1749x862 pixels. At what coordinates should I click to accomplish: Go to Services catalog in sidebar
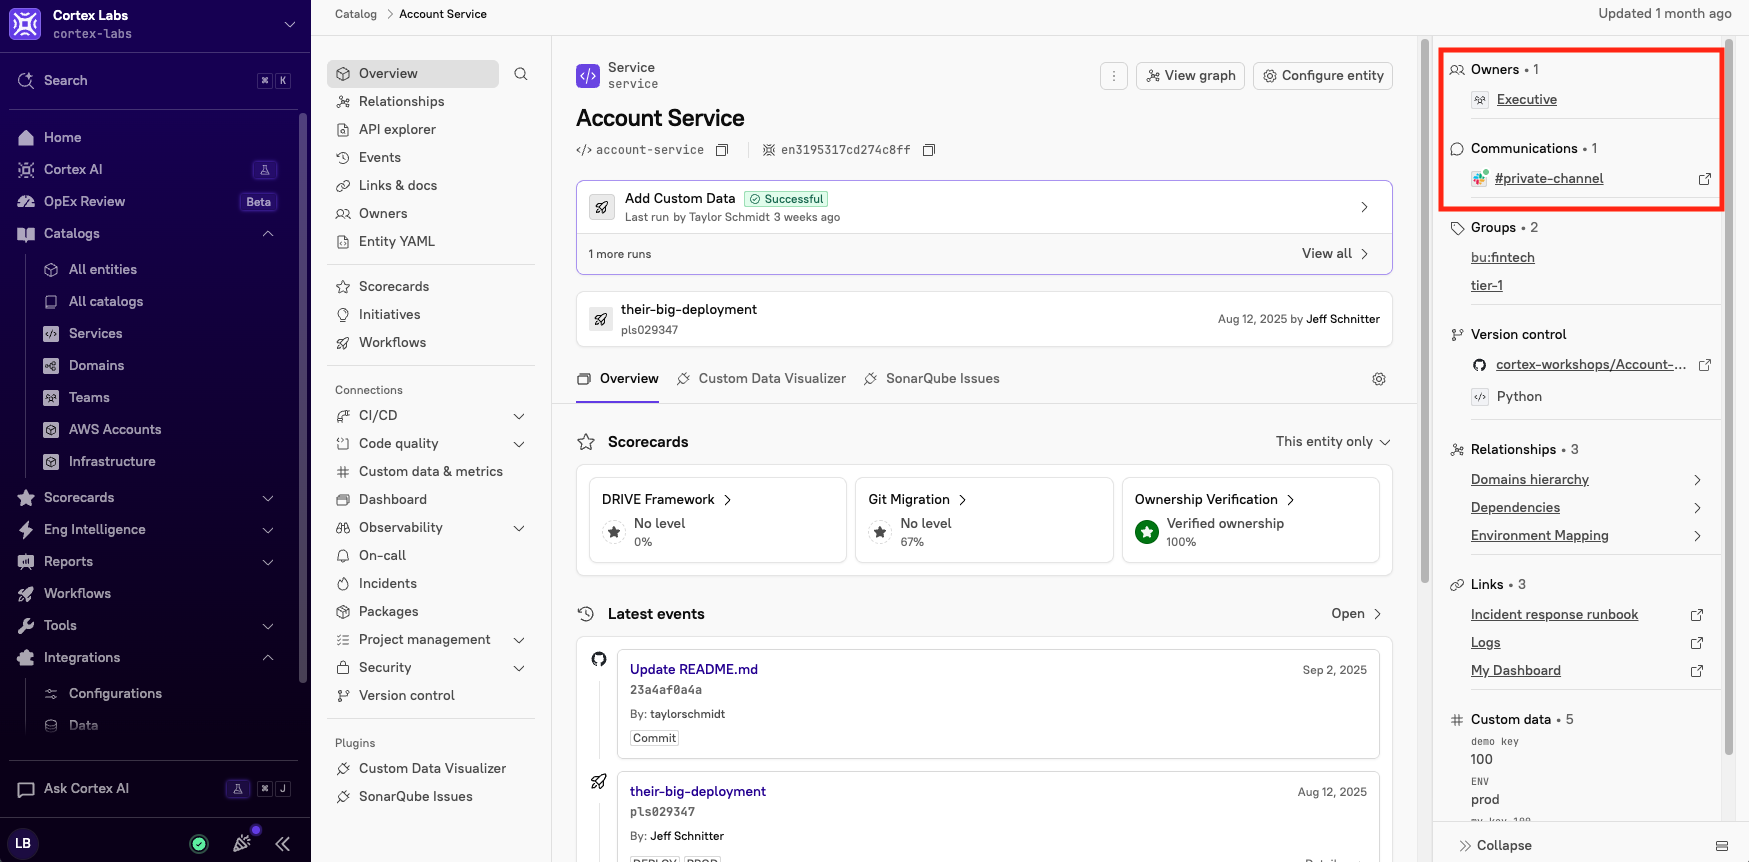pos(95,334)
